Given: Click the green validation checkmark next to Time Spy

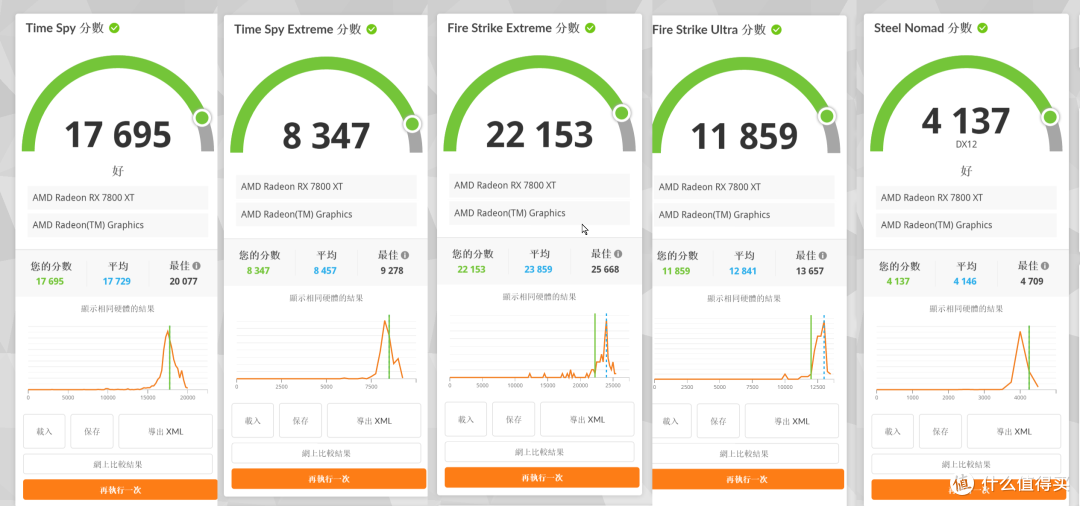Looking at the screenshot, I should point(114,28).
